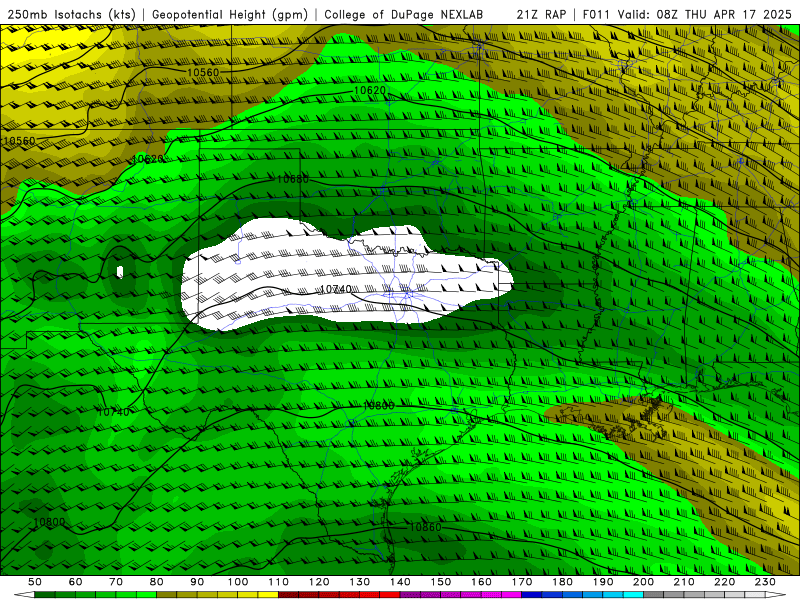Click the 'F011' forecast hour text

596,14
